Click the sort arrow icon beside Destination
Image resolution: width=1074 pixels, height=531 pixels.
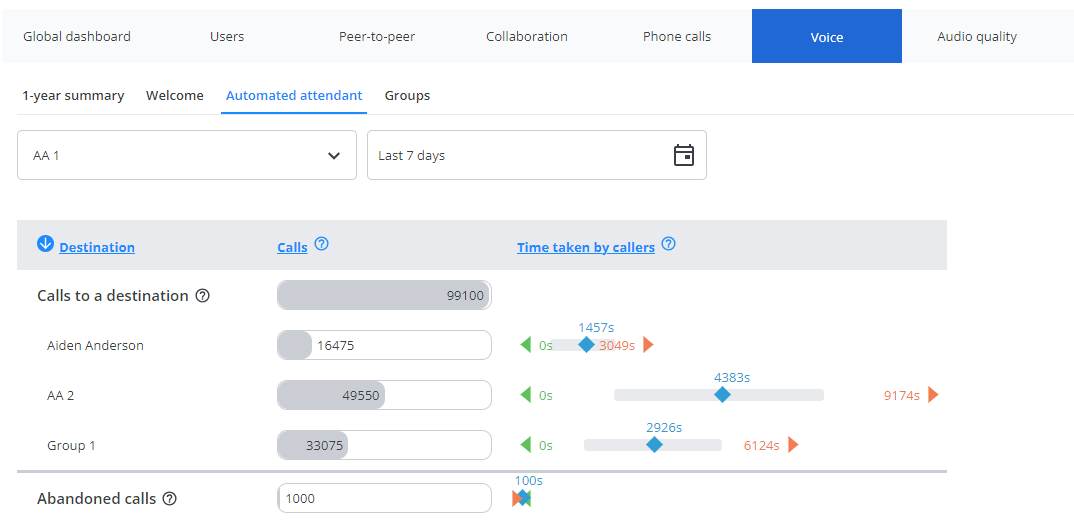45,244
